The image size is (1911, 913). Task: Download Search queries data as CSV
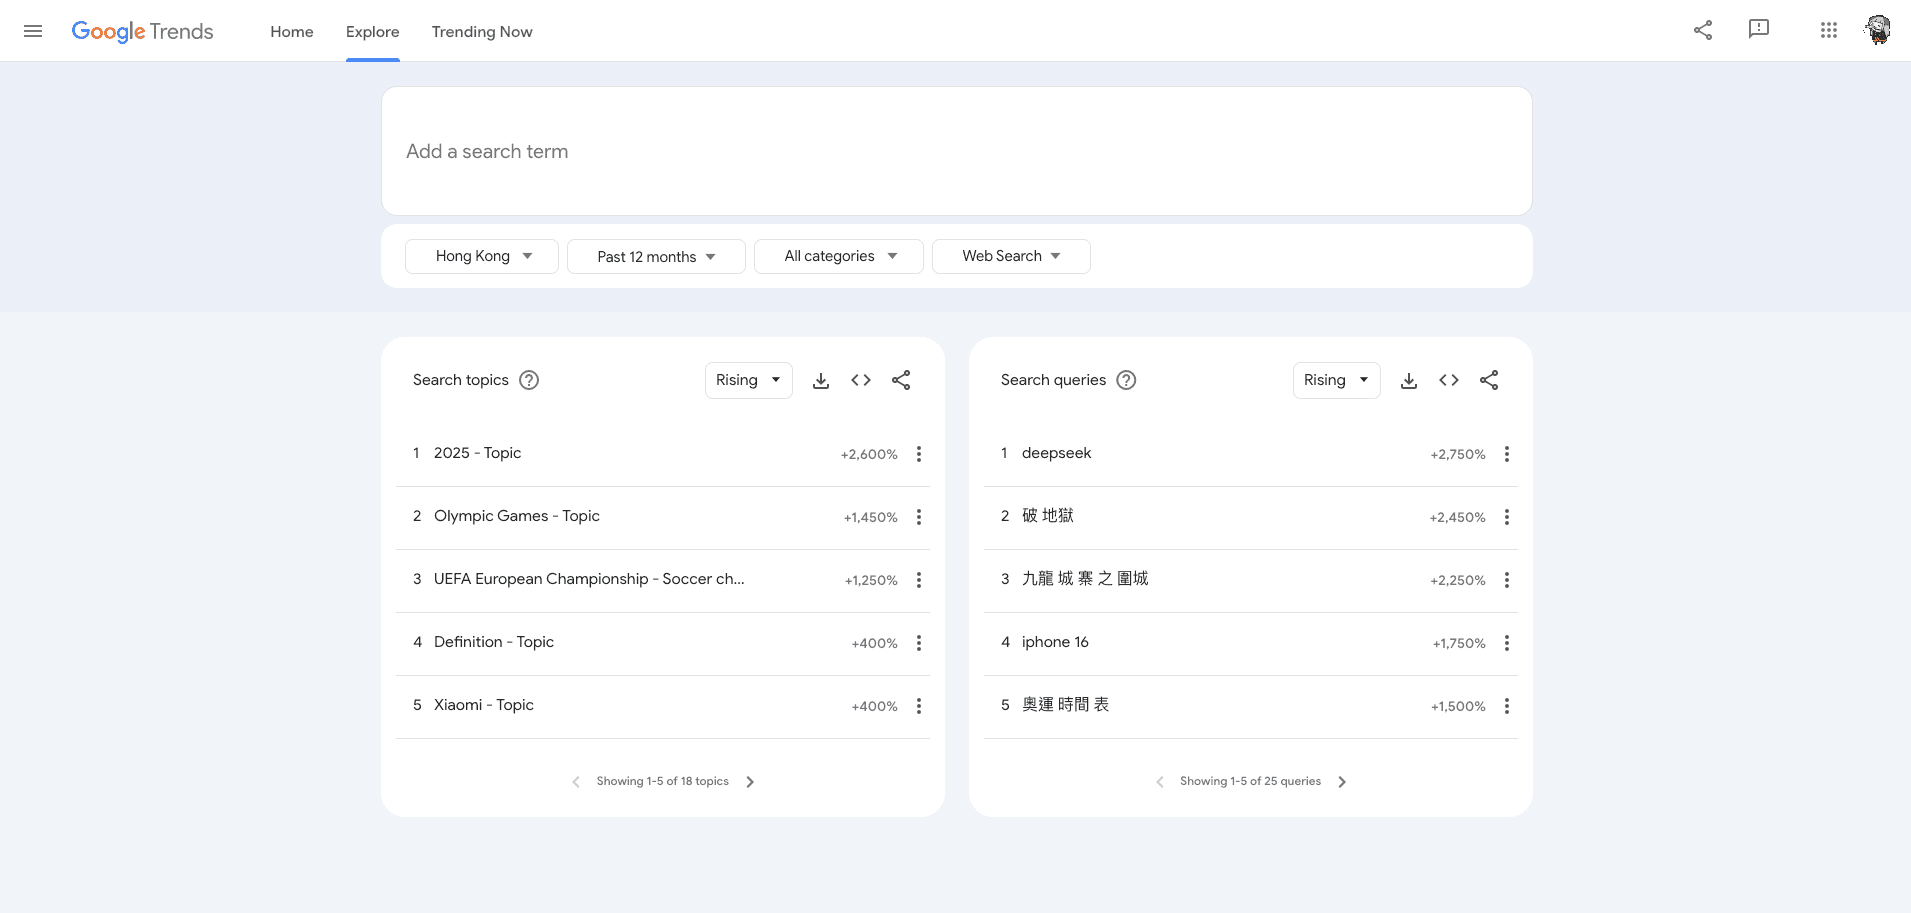click(1409, 380)
